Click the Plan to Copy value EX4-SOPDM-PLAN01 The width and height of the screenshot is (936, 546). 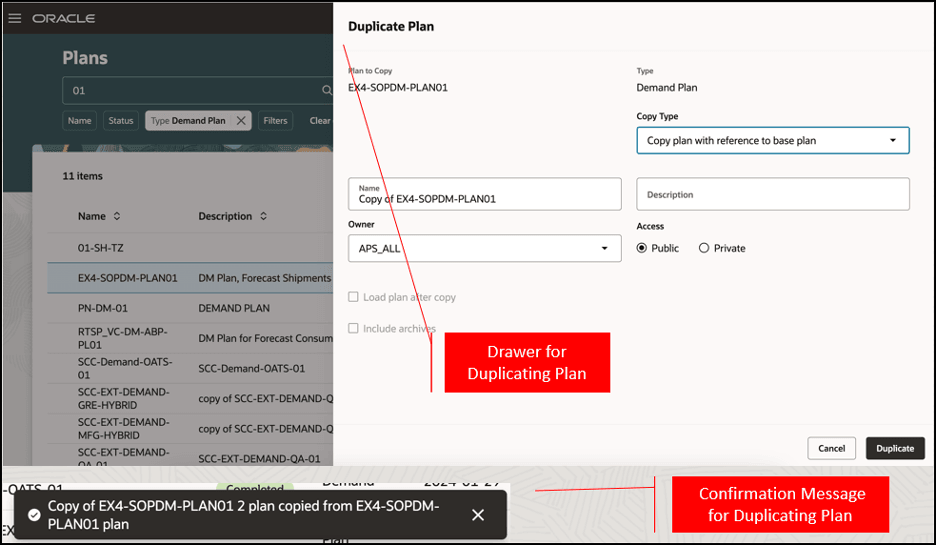(398, 88)
